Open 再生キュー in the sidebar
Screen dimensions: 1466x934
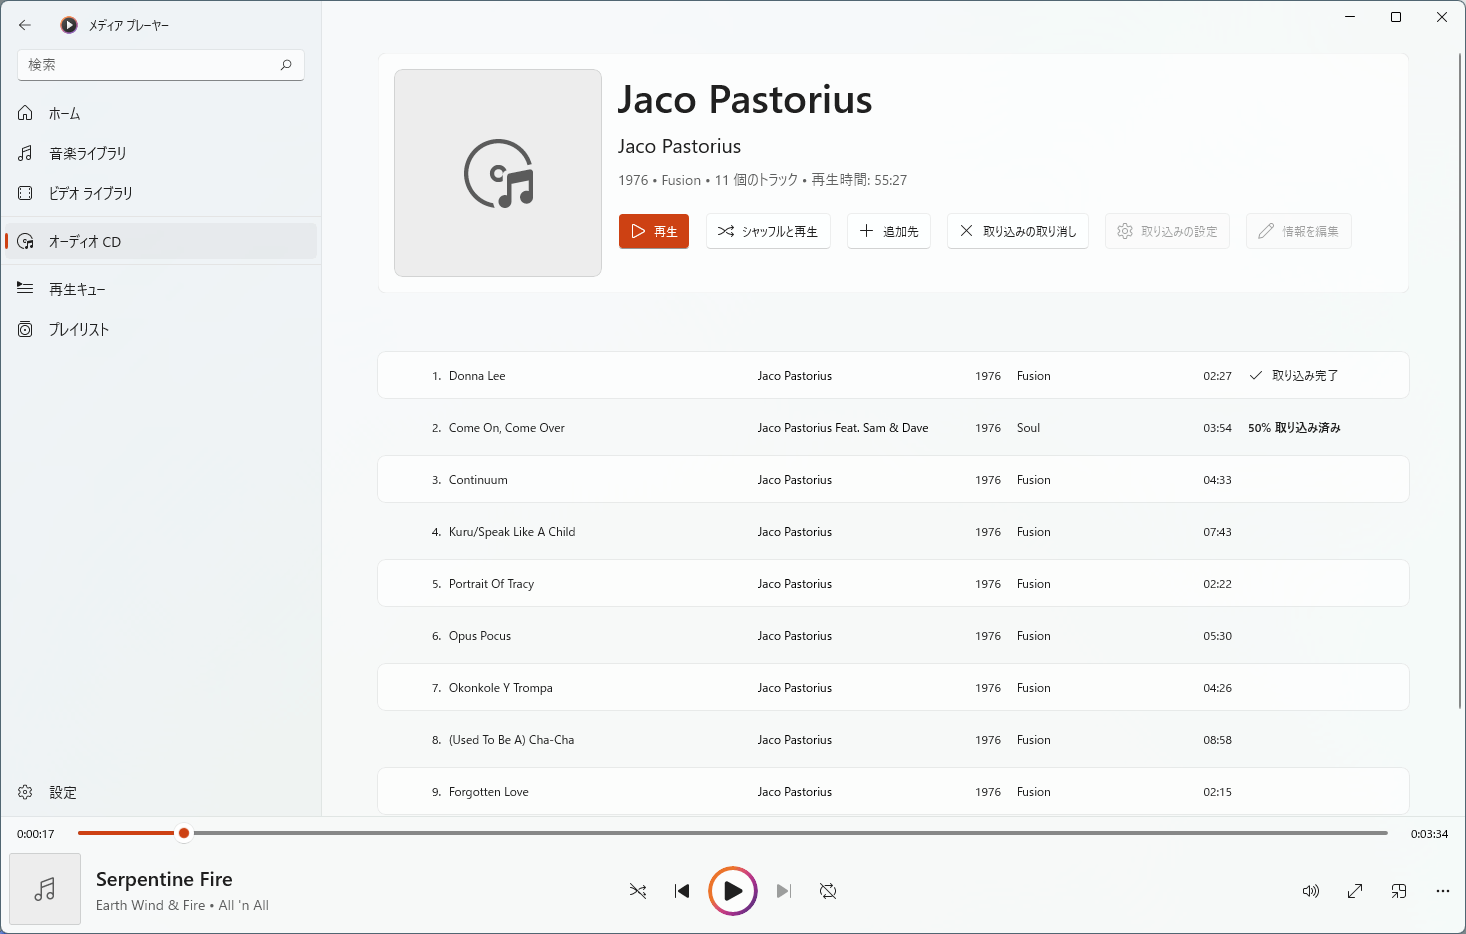[160, 289]
